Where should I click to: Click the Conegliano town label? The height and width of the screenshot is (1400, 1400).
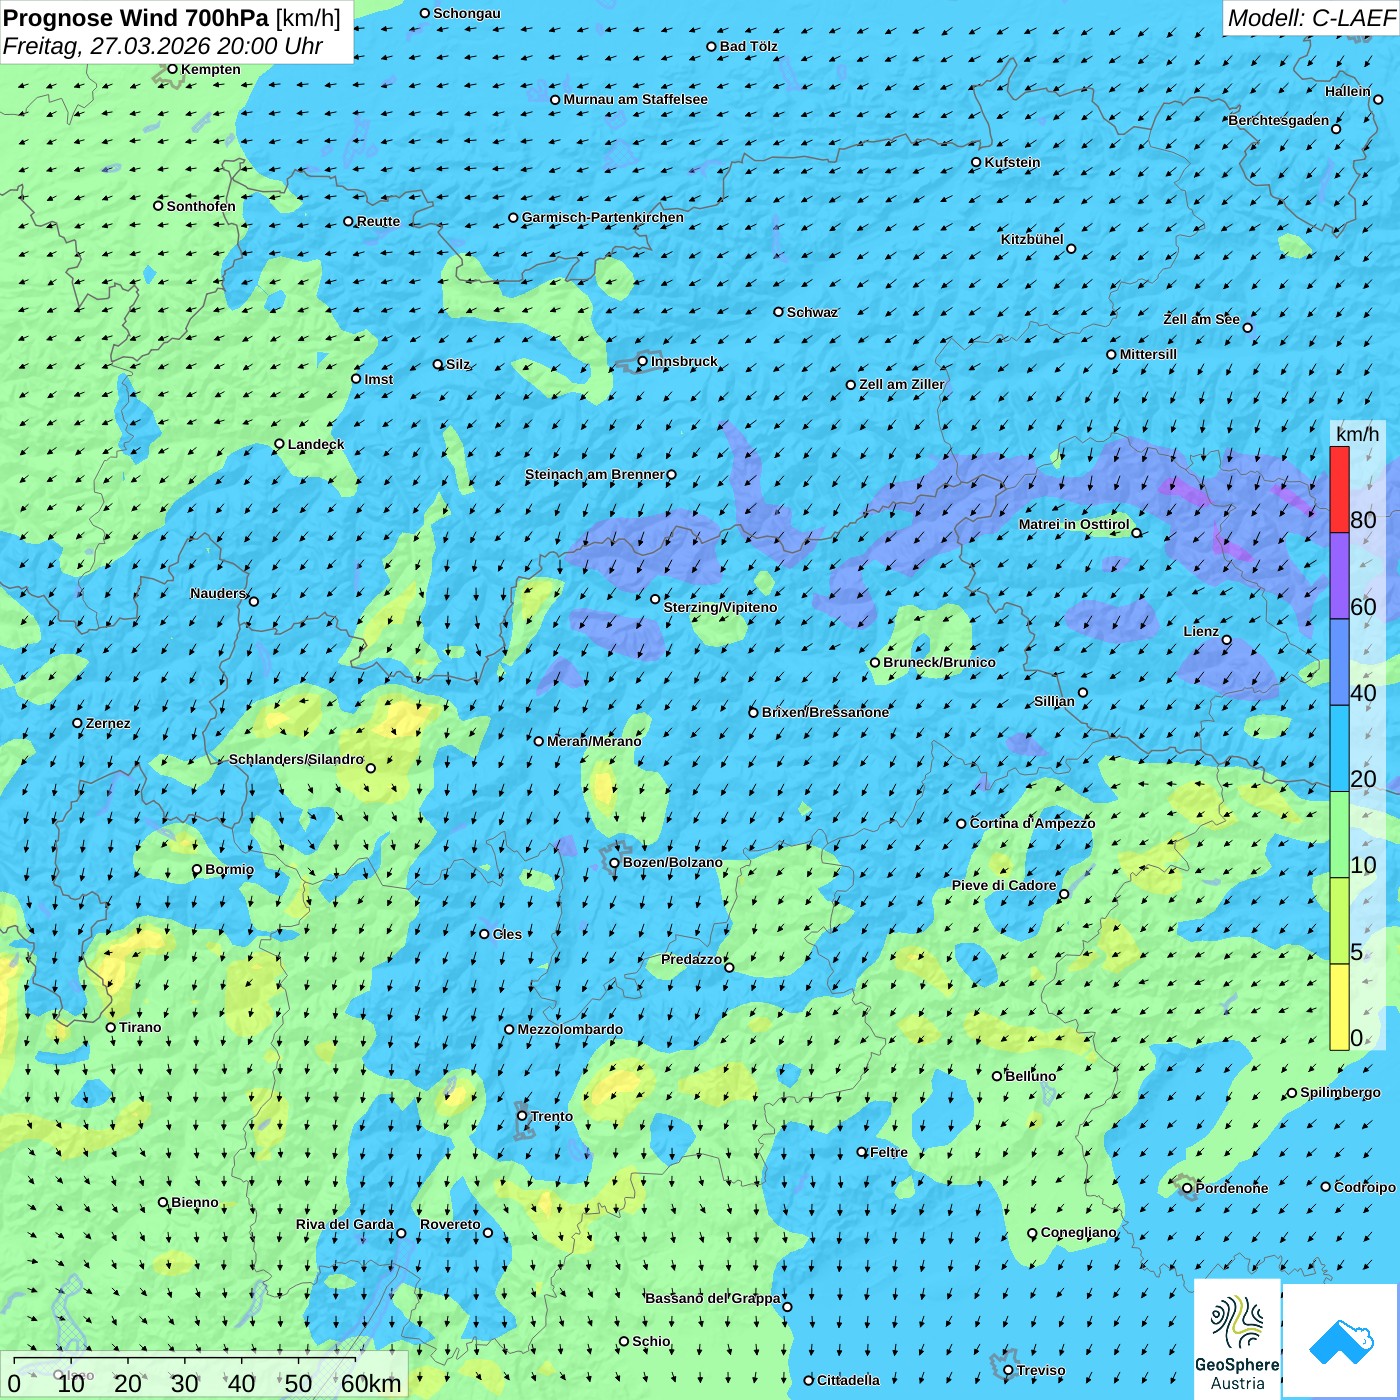(1078, 1232)
